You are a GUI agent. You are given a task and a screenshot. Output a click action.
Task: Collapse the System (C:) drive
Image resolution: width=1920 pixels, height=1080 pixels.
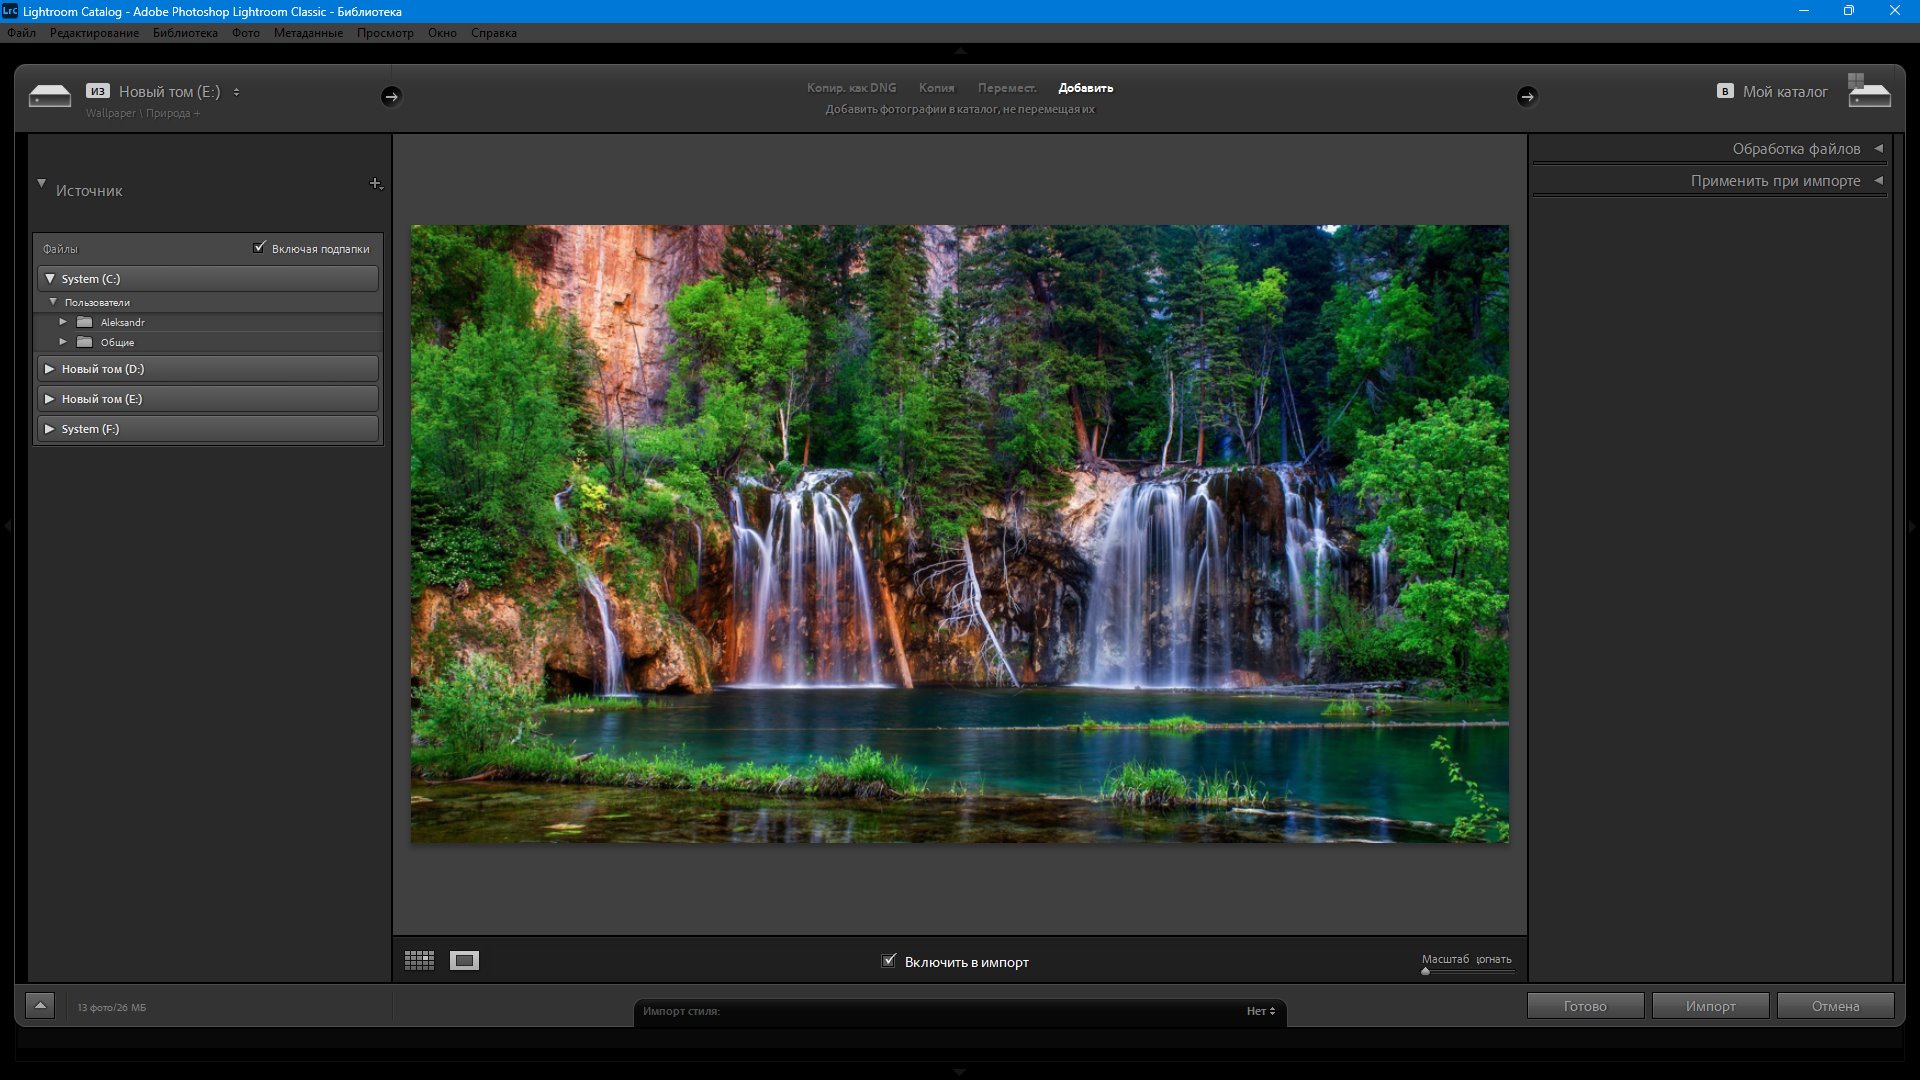pos(50,279)
